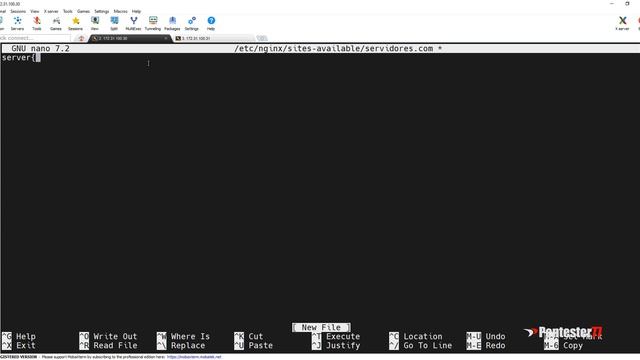This screenshot has width=640, height=360.
Task: Open the Servers toolbar icon
Action: [x=17, y=23]
